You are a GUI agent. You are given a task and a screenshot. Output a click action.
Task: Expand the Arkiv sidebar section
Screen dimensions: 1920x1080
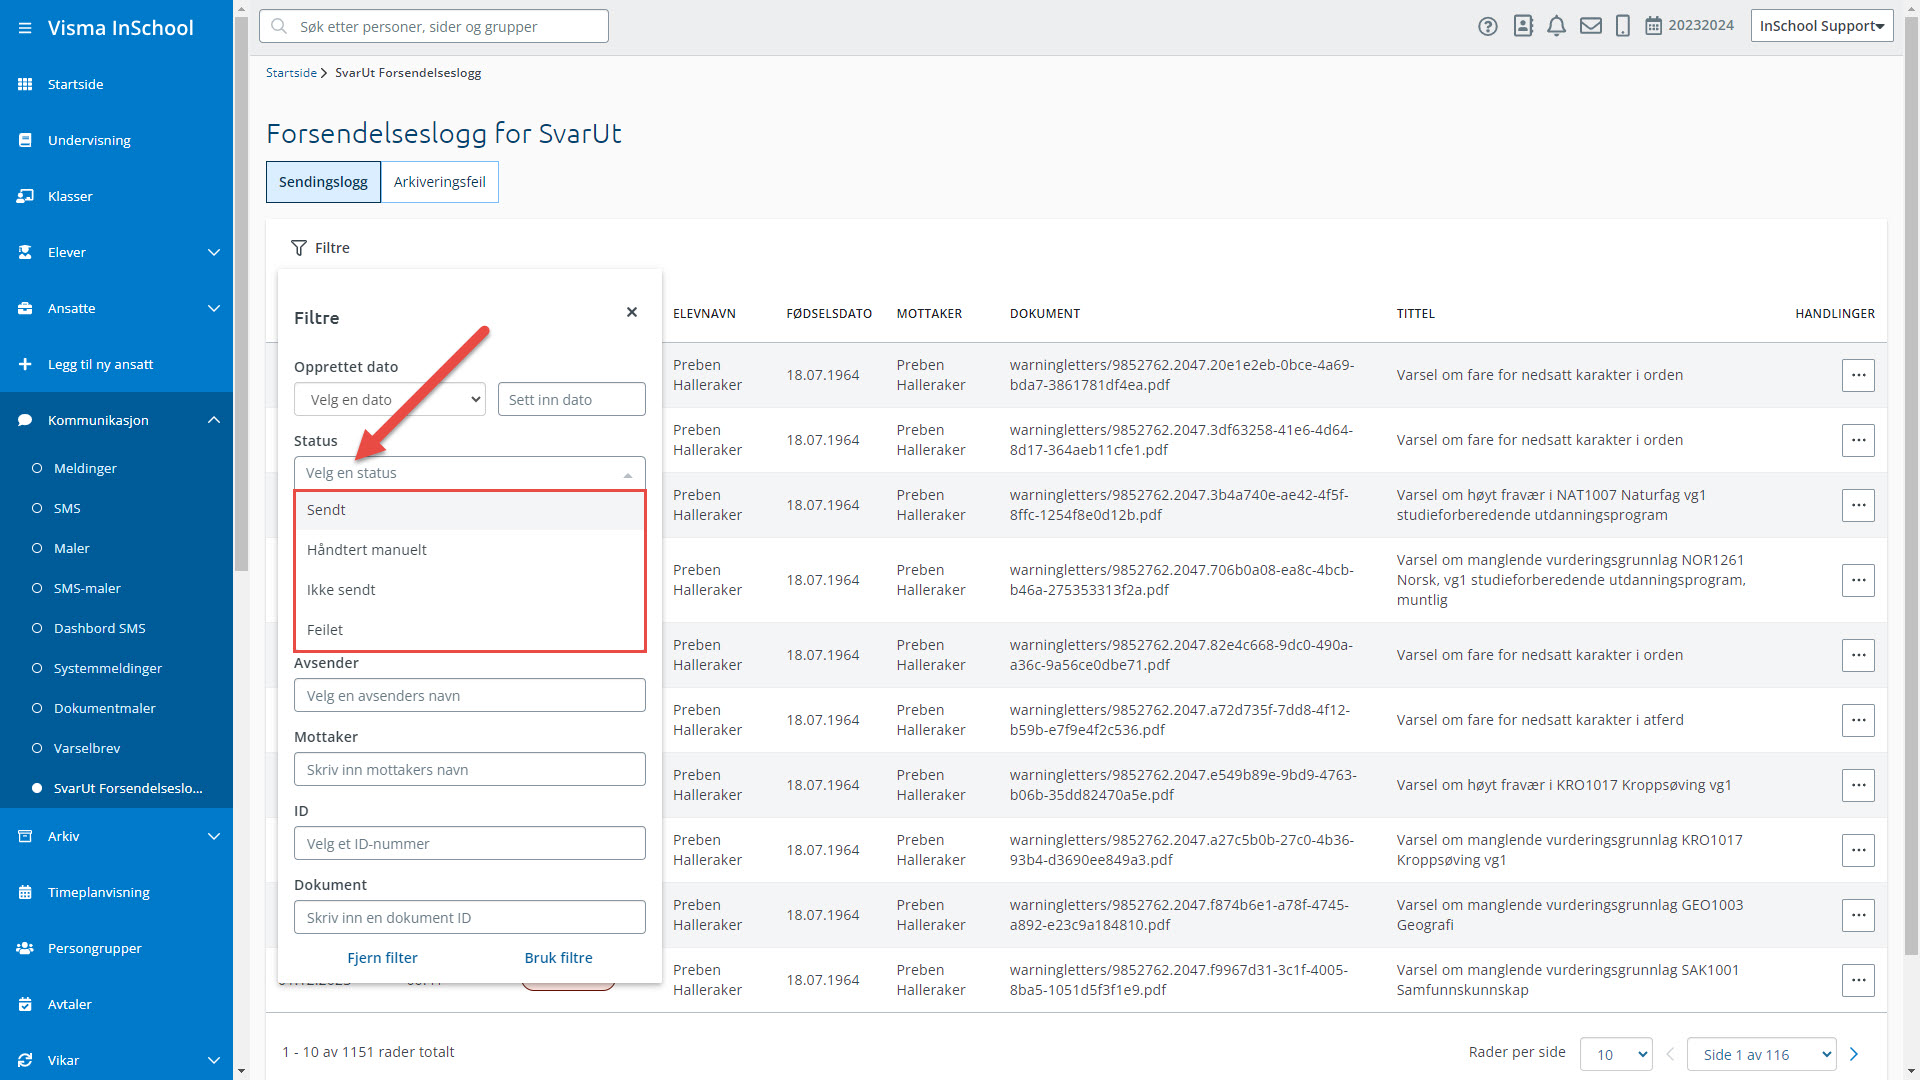click(213, 836)
